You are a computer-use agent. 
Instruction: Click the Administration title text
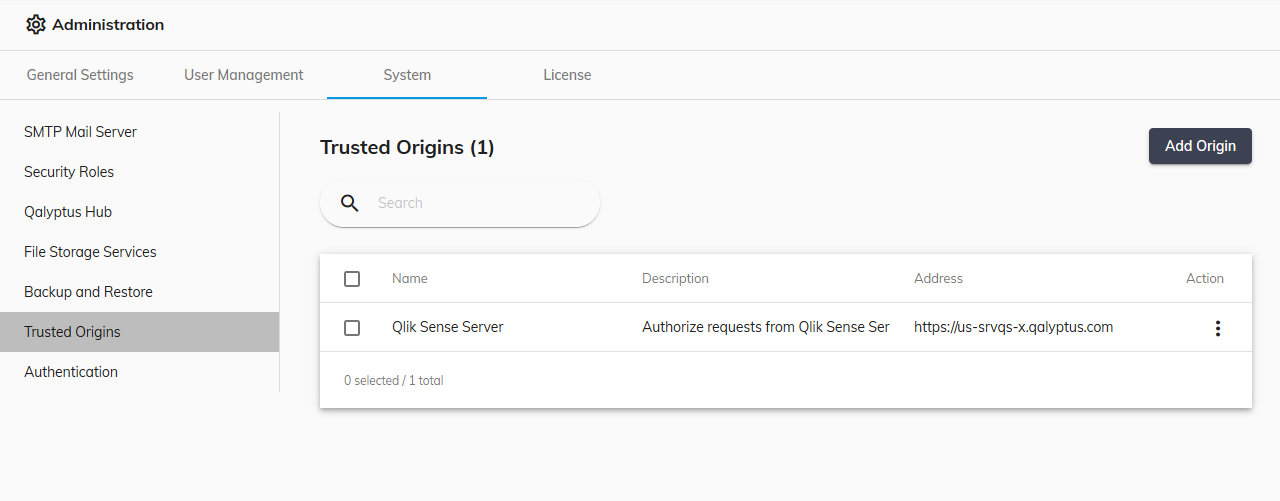point(108,25)
